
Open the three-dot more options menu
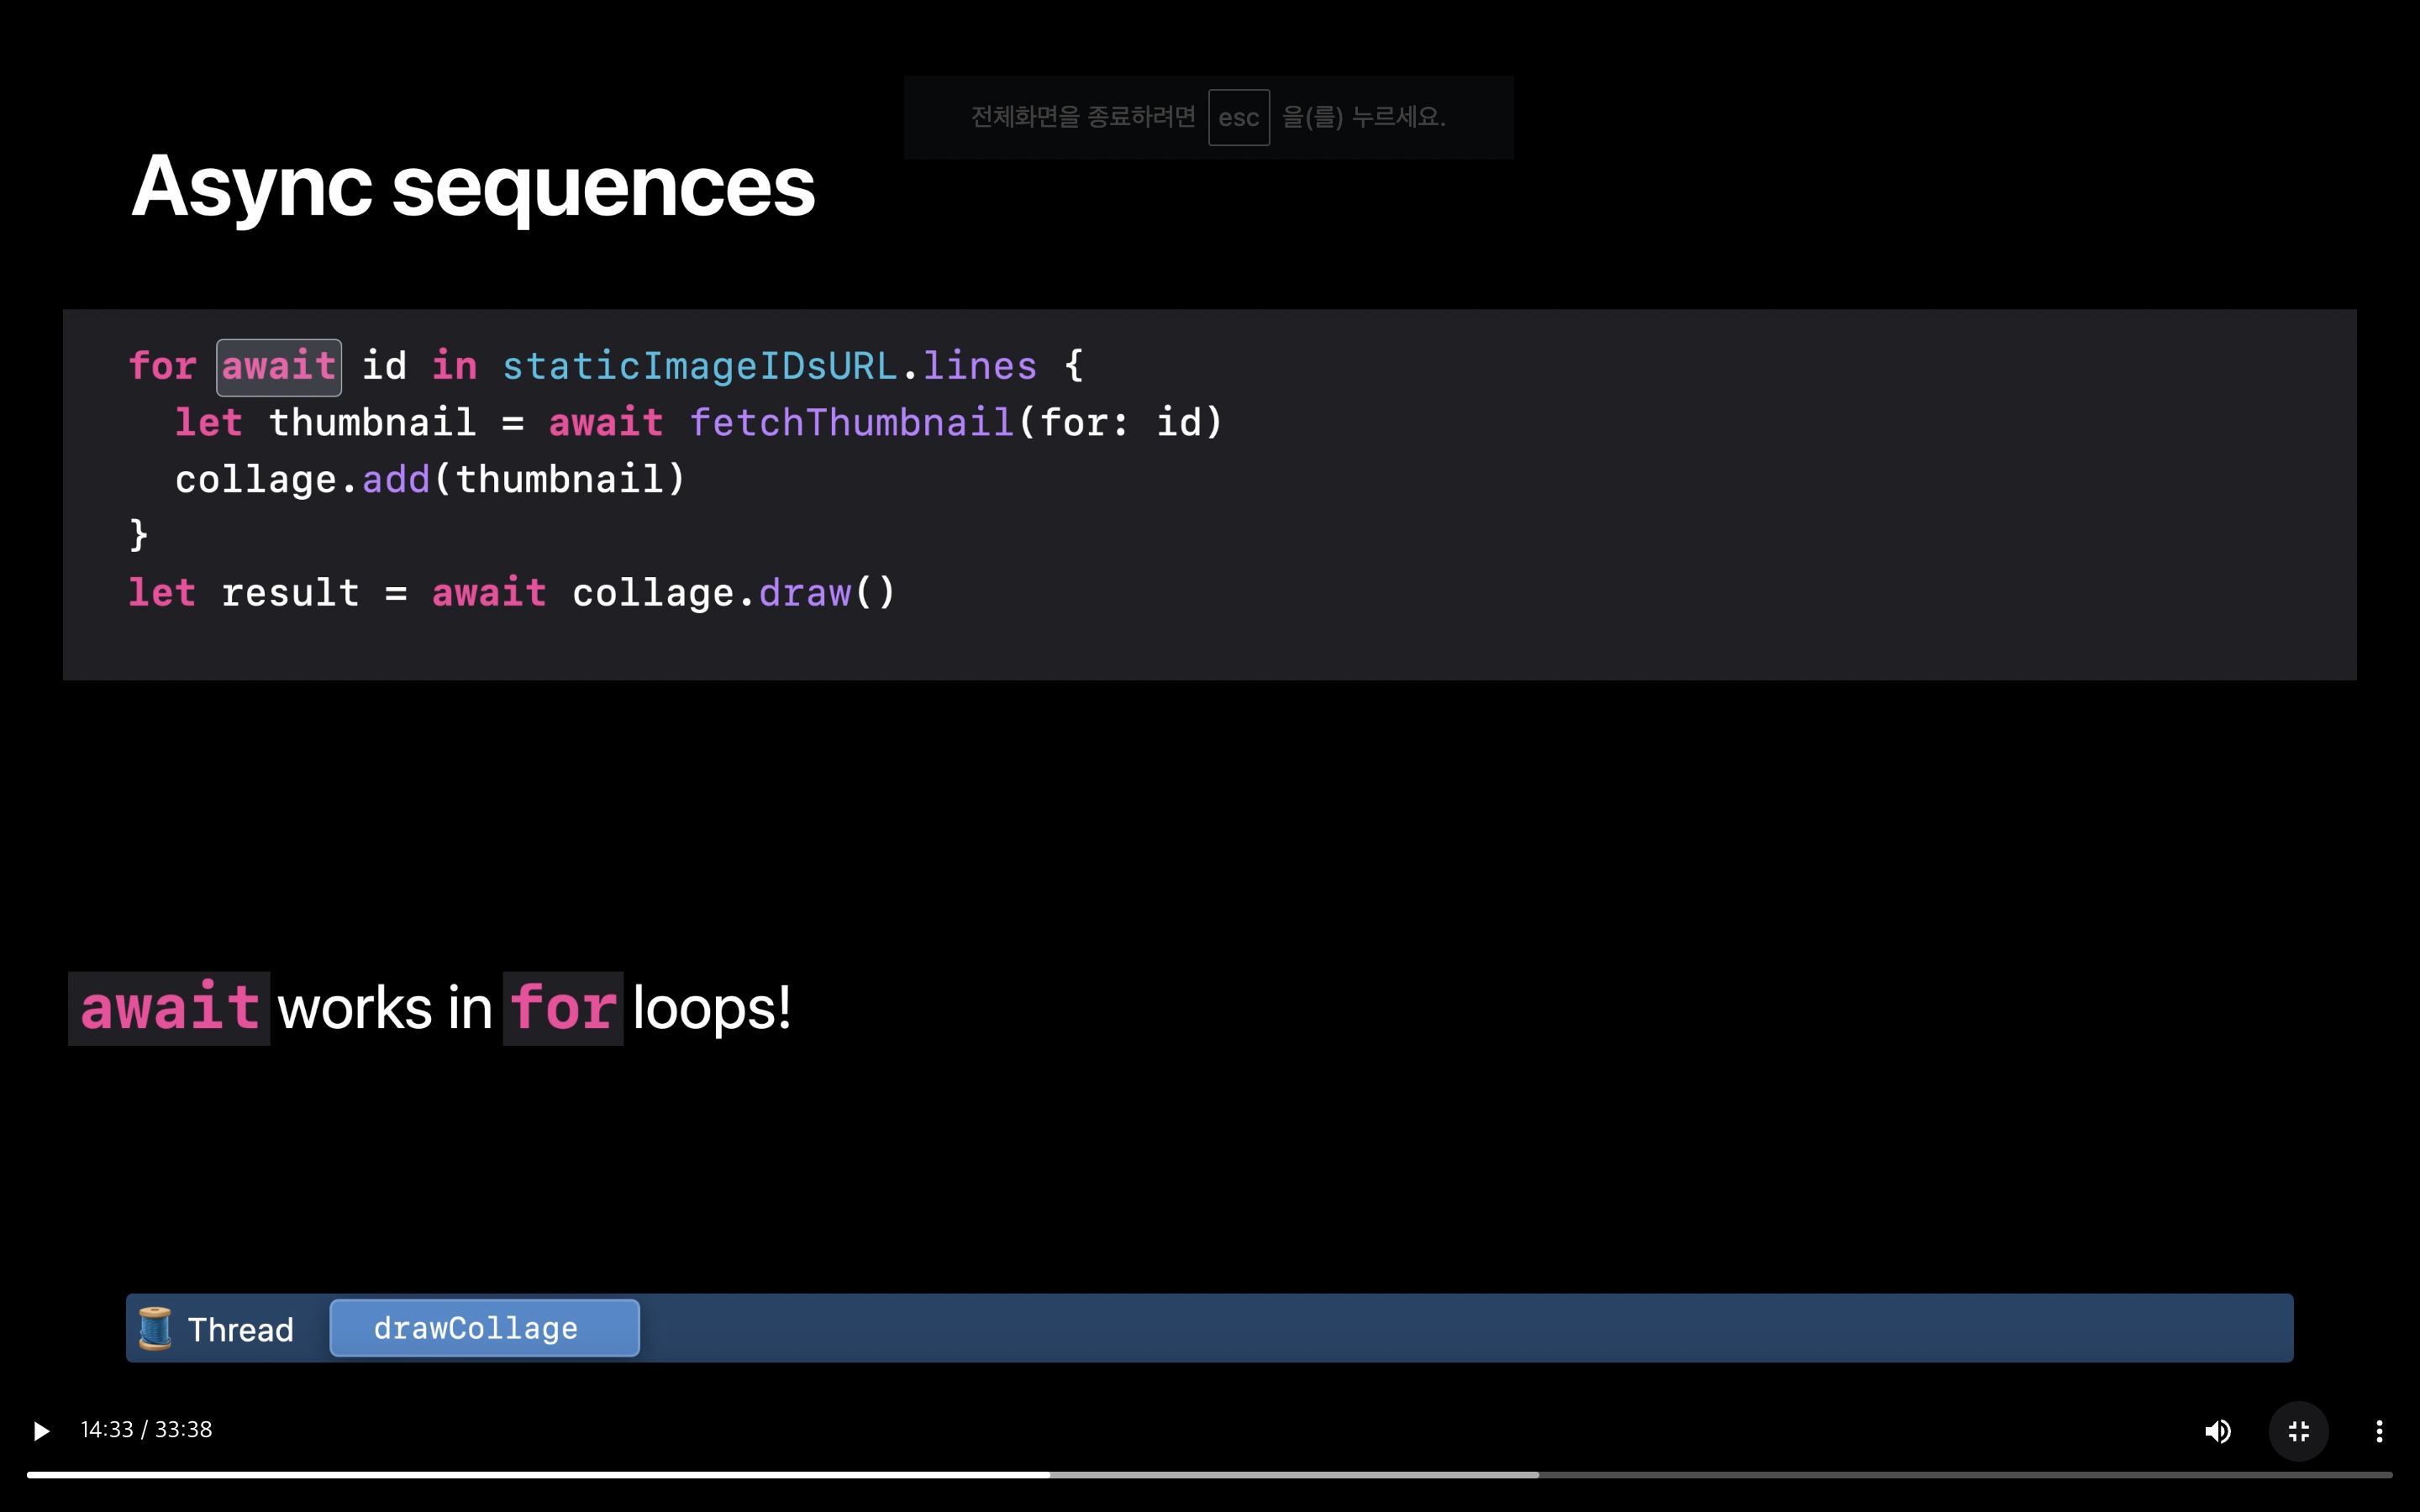click(2379, 1431)
